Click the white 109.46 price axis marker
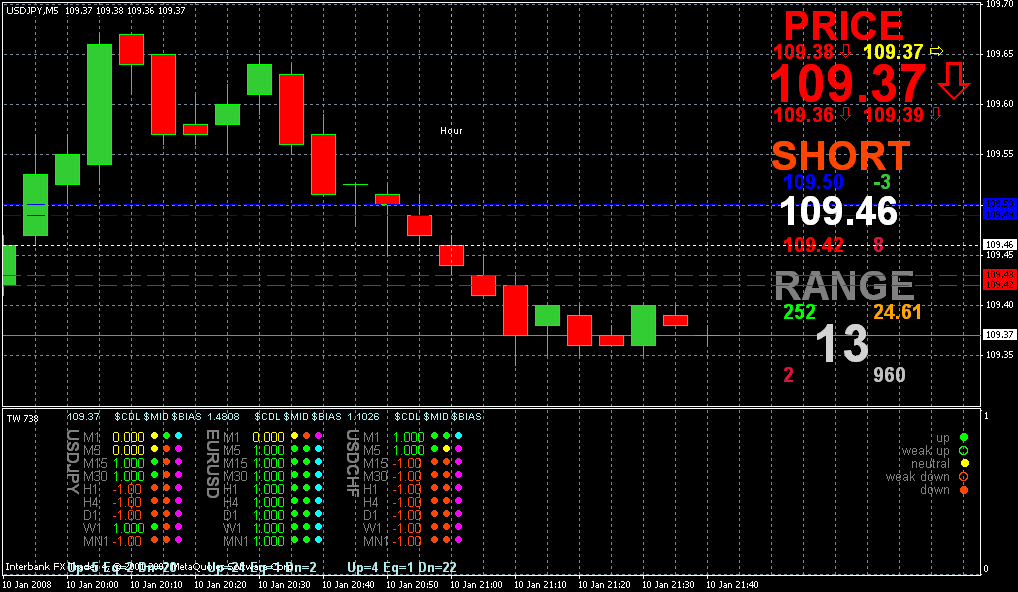 coord(1000,245)
